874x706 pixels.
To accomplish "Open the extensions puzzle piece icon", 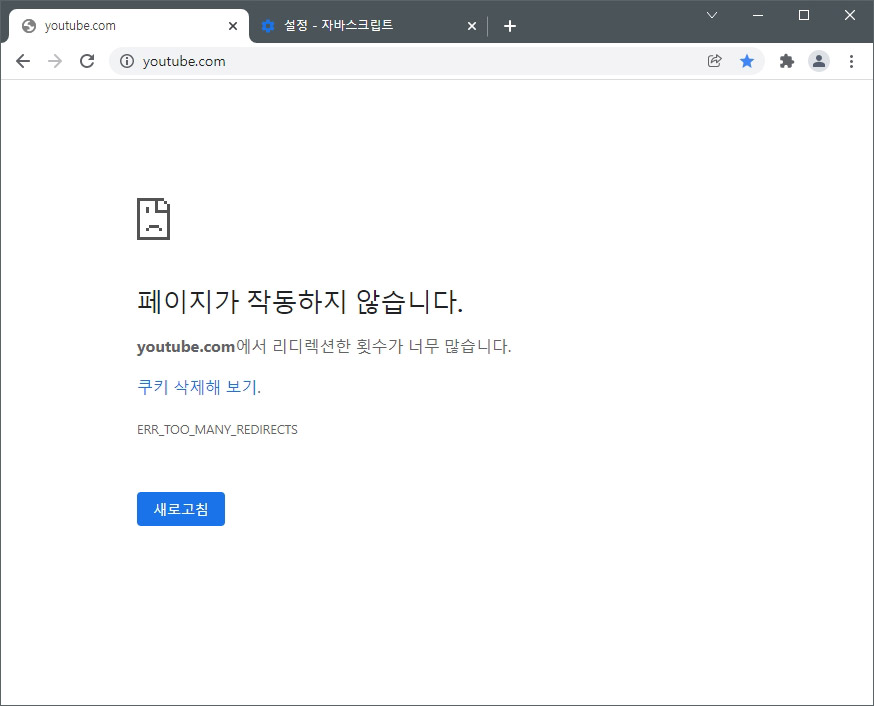I will [x=786, y=60].
